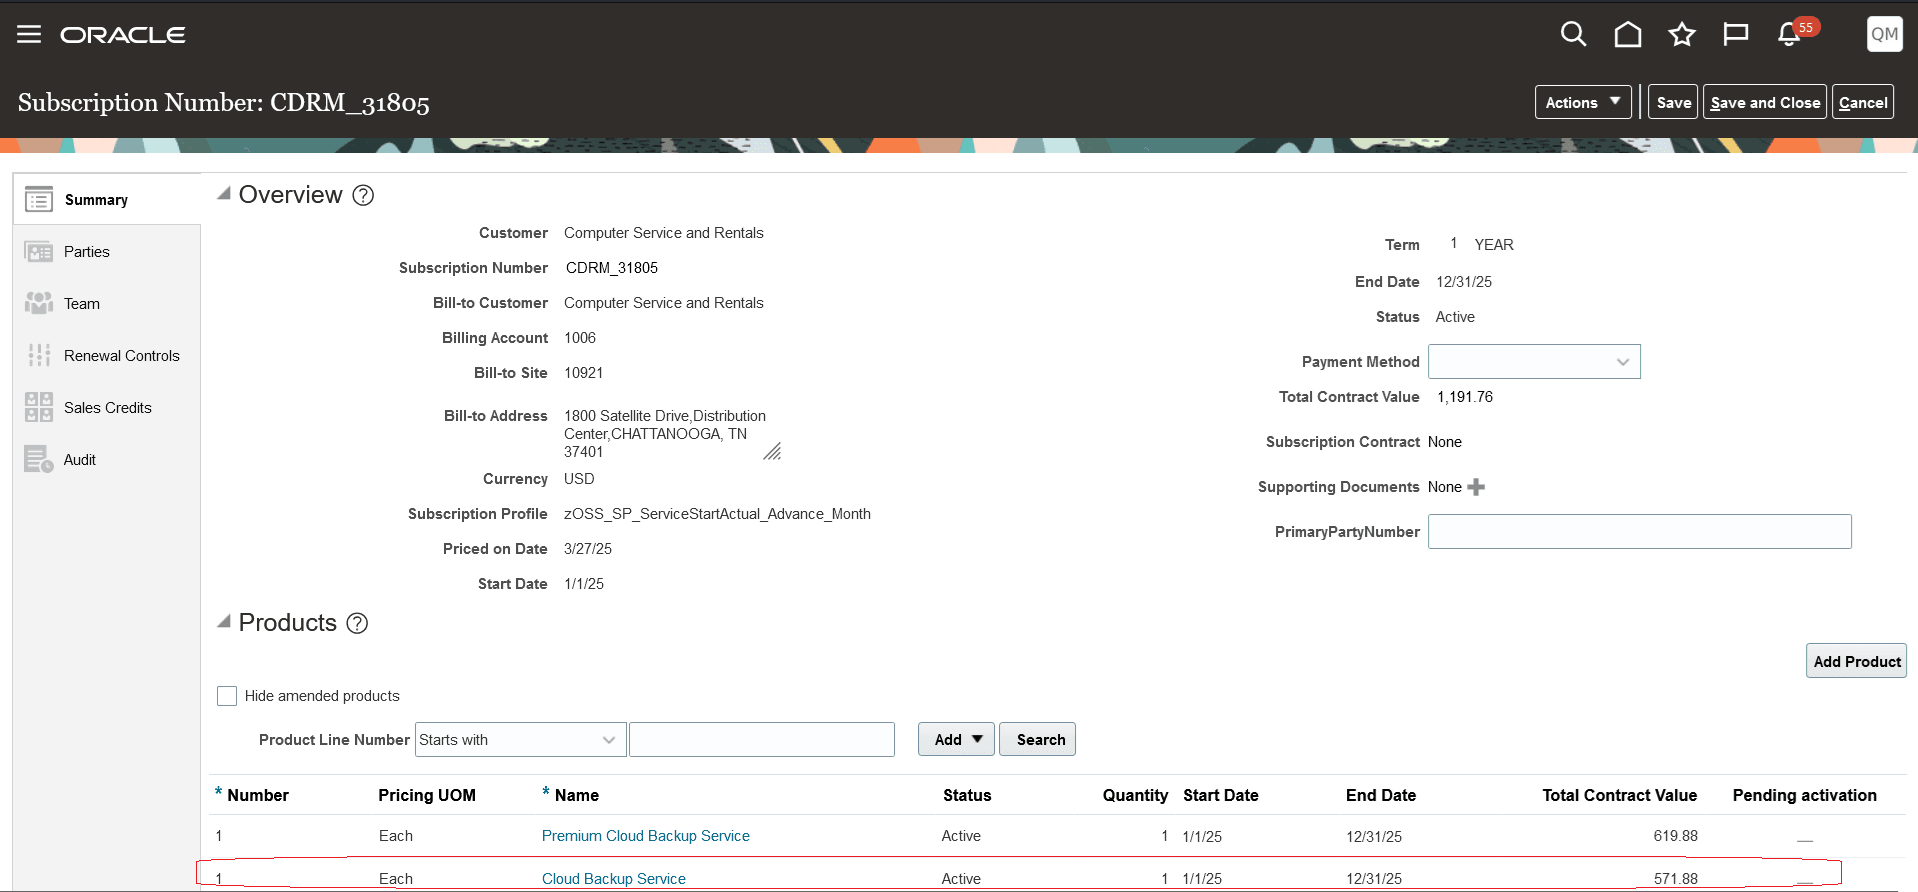Click Save and Close
The image size is (1918, 892).
click(1765, 102)
